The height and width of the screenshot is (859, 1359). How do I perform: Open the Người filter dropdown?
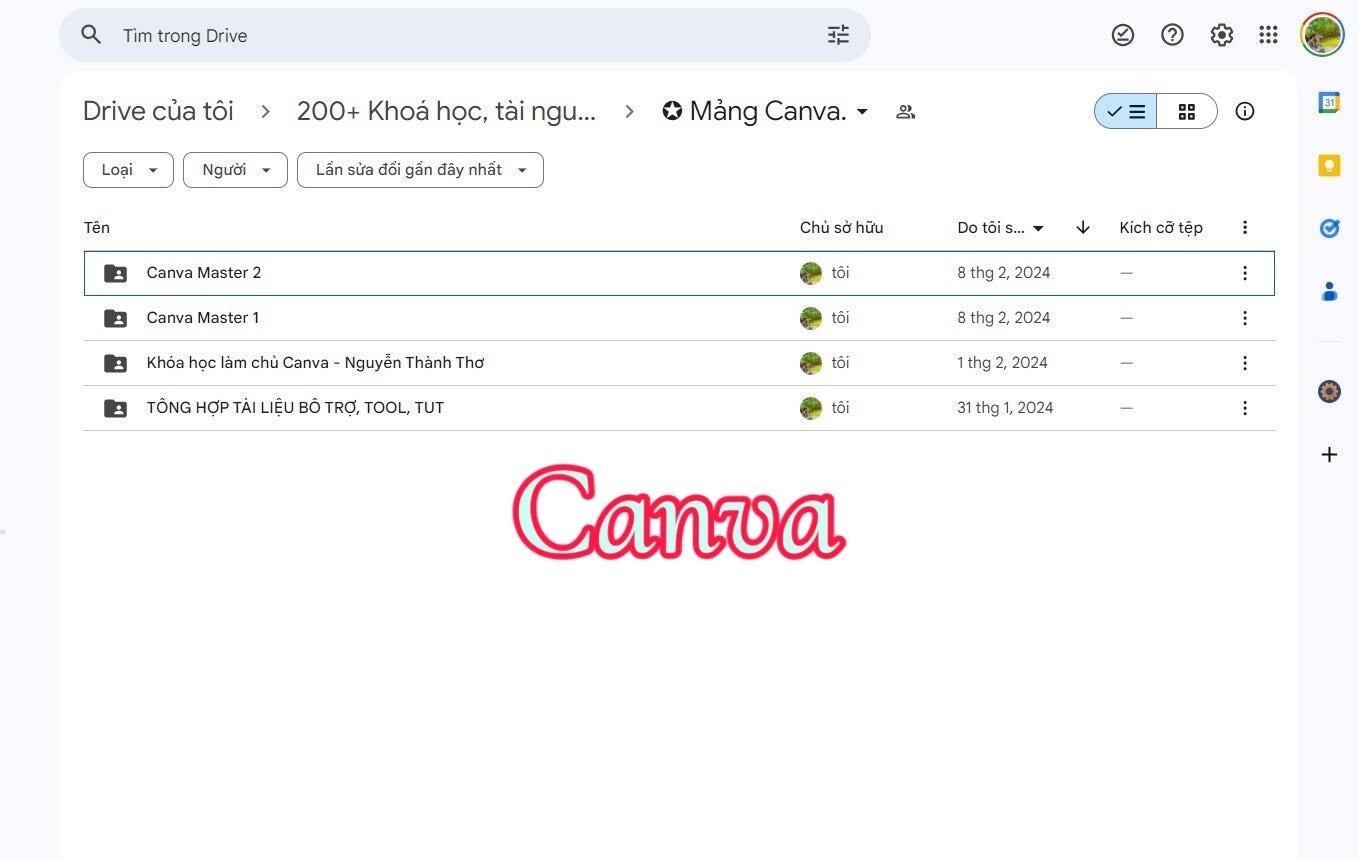click(235, 170)
